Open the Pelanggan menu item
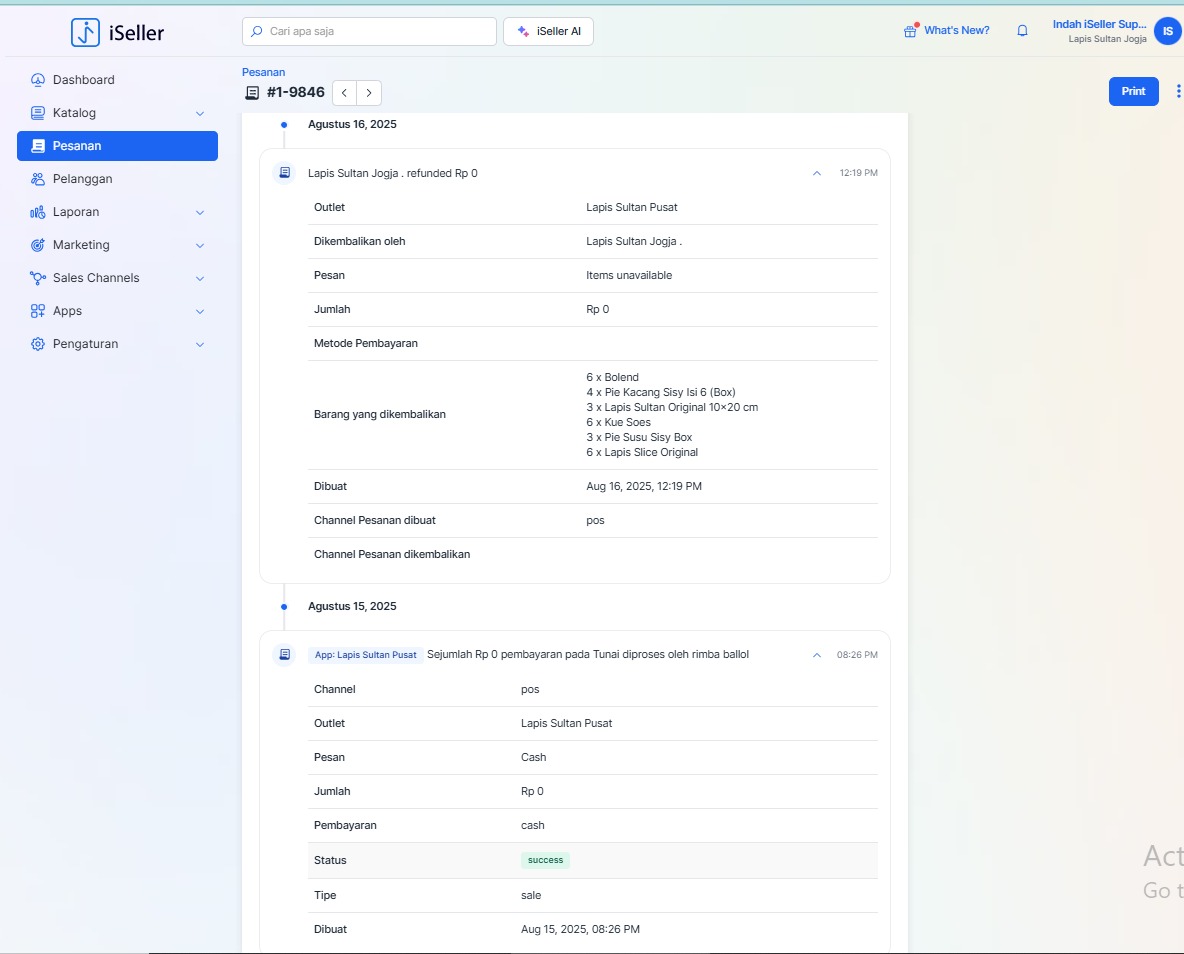 point(117,179)
